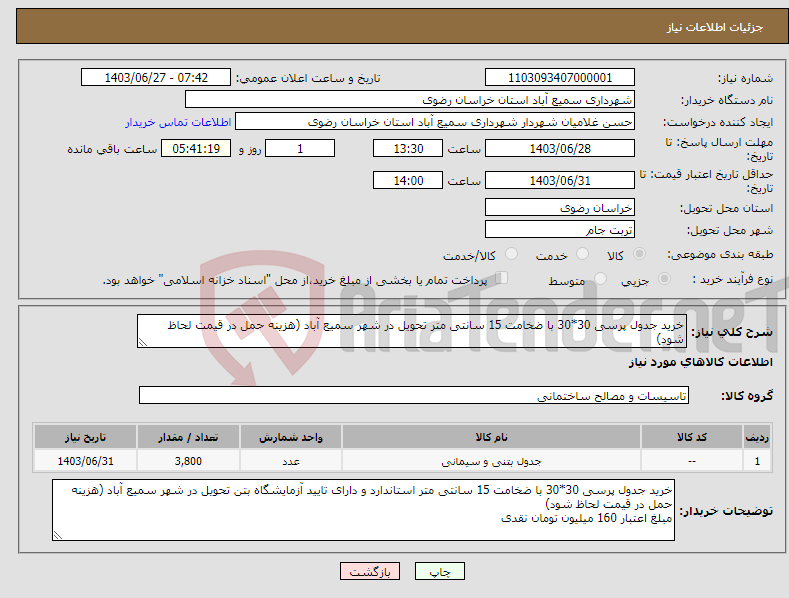Click the delivery province field خراسان رضوی
This screenshot has height=598, width=789.
point(560,207)
